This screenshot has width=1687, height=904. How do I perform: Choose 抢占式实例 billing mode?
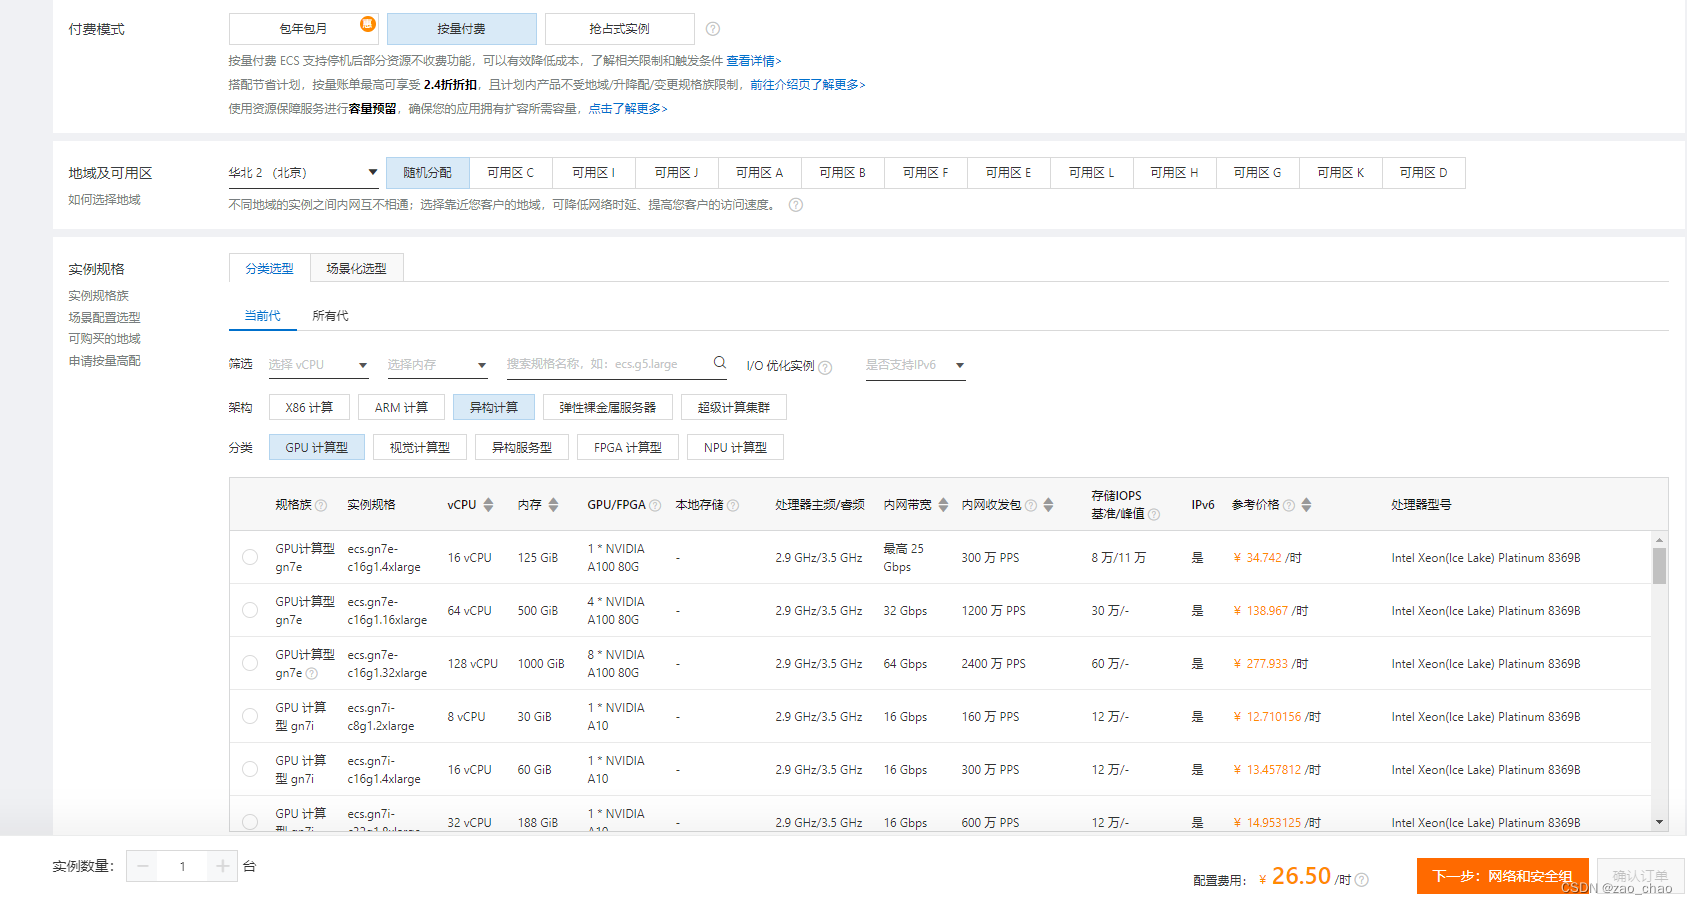coord(620,29)
